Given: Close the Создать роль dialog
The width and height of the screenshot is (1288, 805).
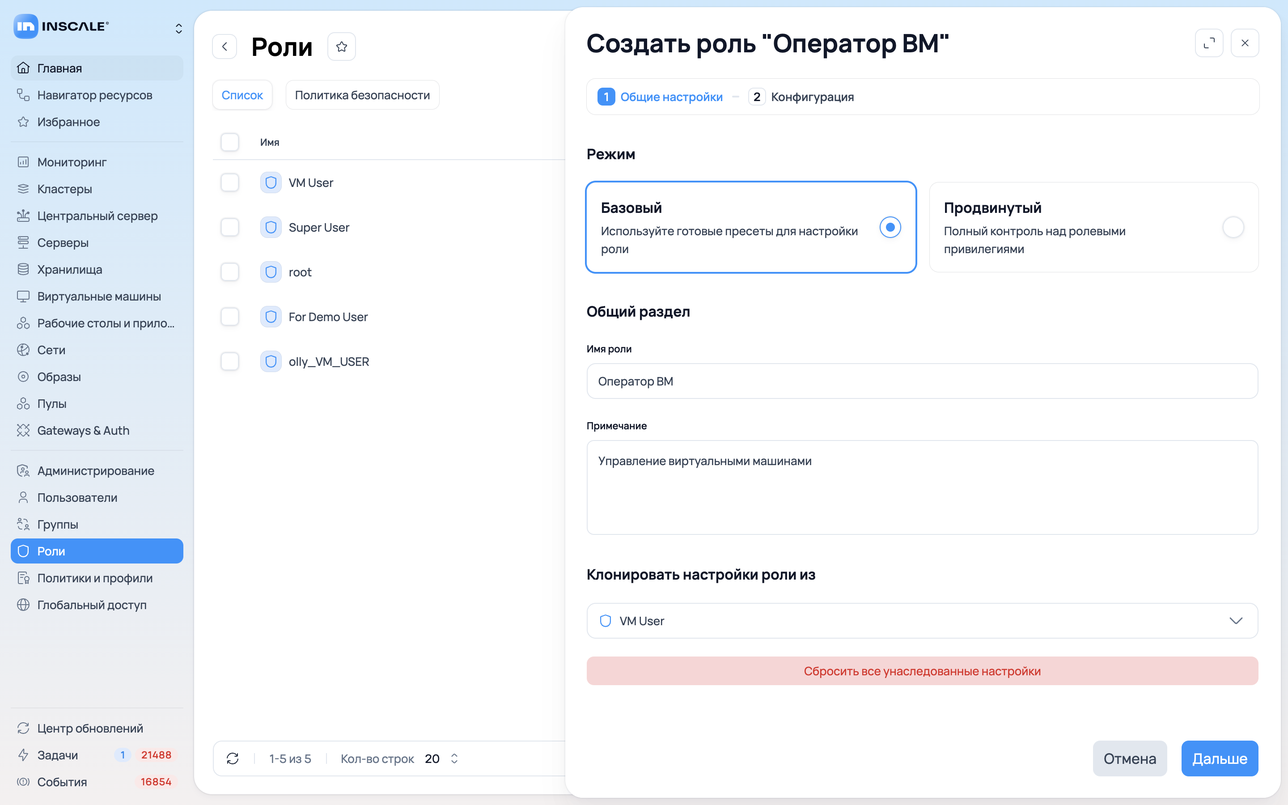Looking at the screenshot, I should tap(1245, 43).
